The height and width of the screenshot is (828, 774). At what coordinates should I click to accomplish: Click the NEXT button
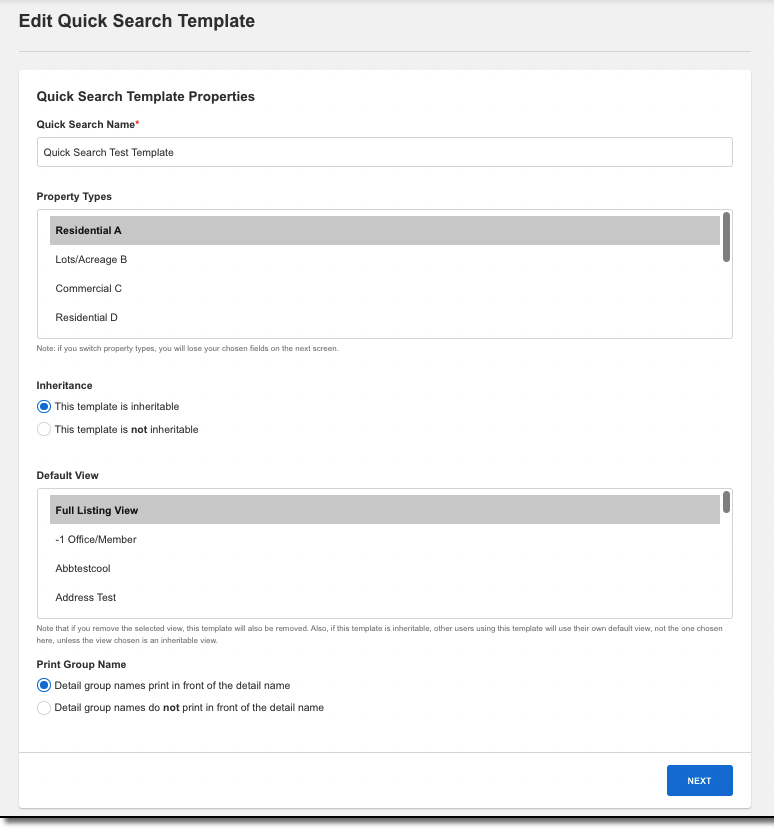699,780
